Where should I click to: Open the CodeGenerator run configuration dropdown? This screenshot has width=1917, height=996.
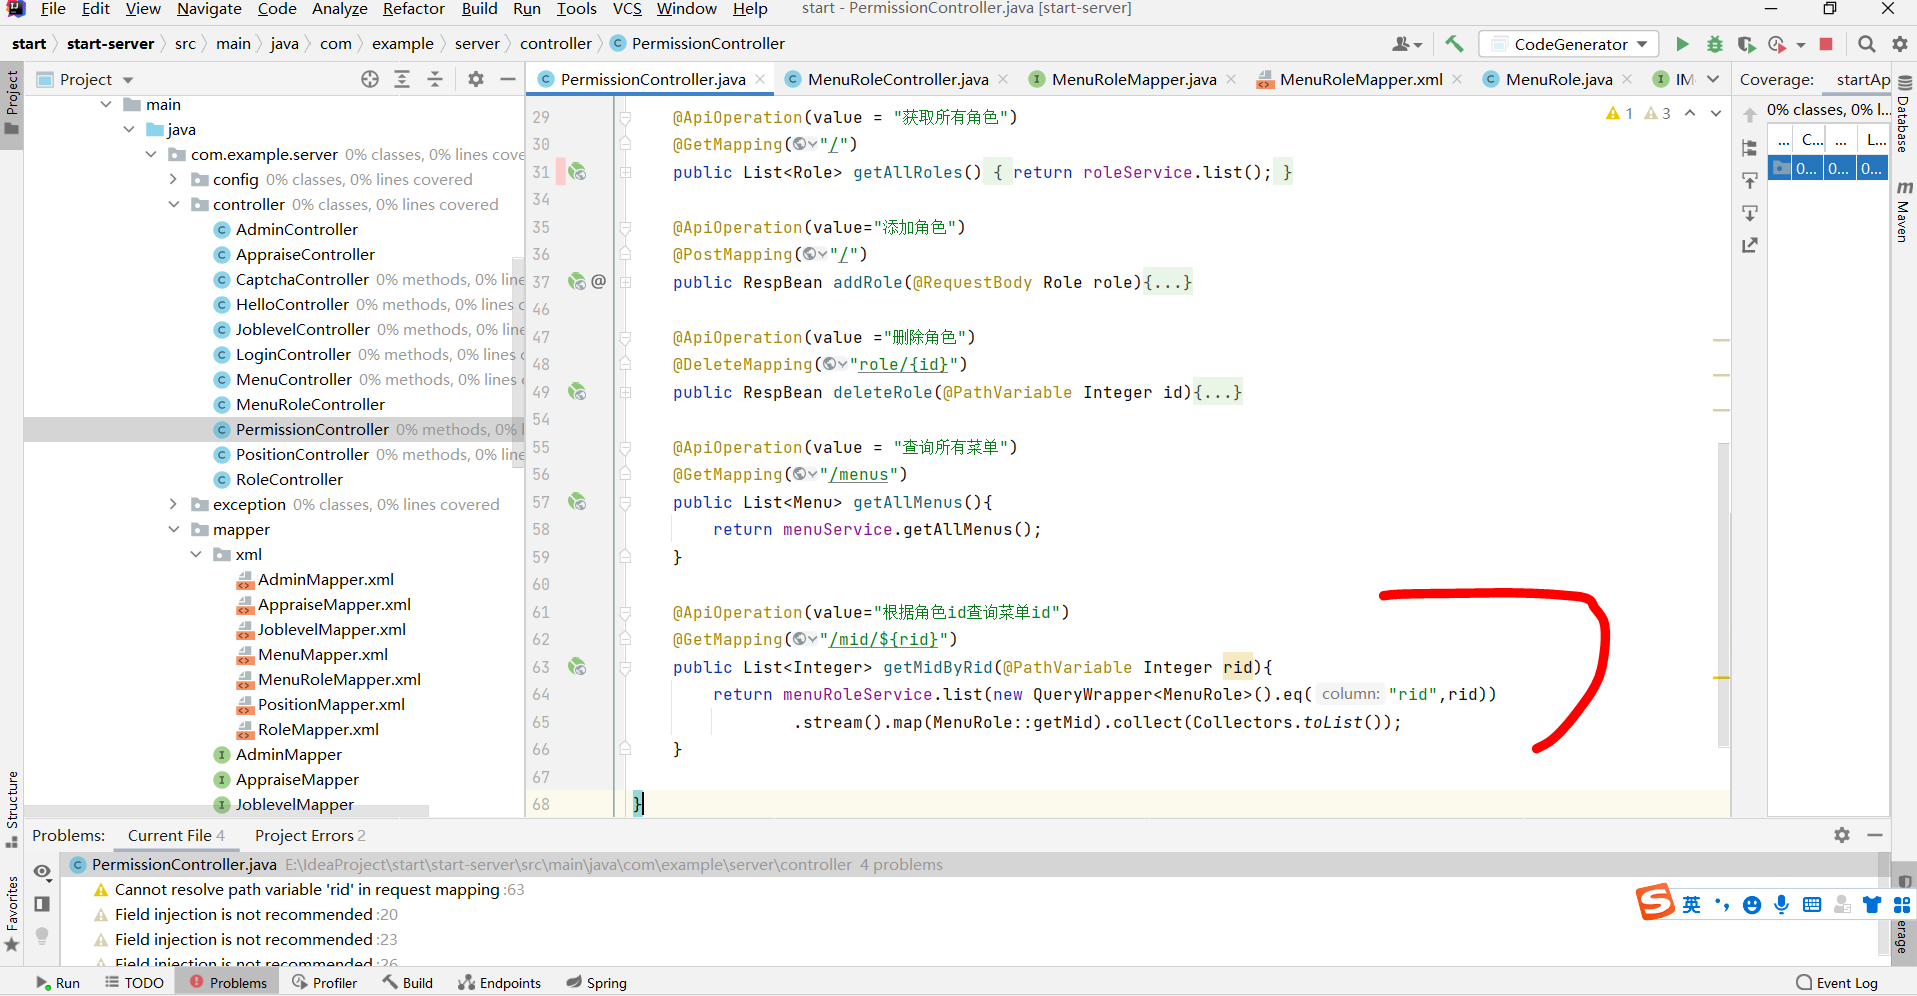click(x=1568, y=44)
